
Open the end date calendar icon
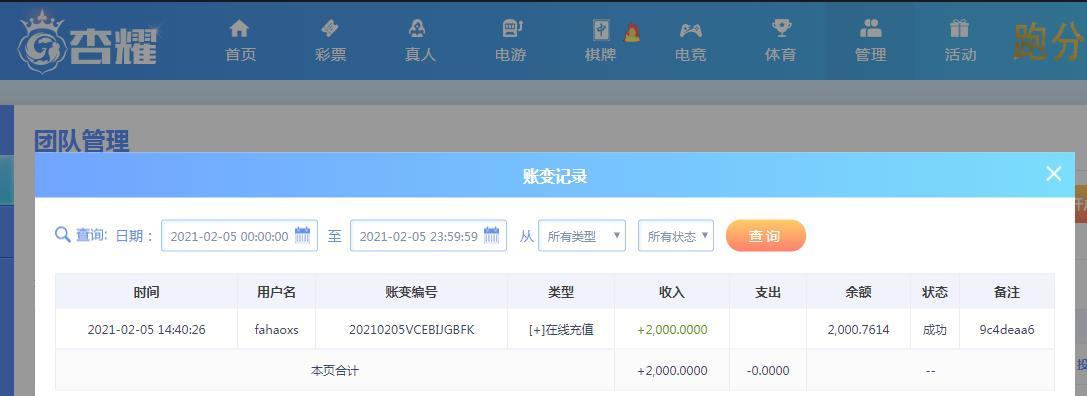[x=492, y=235]
